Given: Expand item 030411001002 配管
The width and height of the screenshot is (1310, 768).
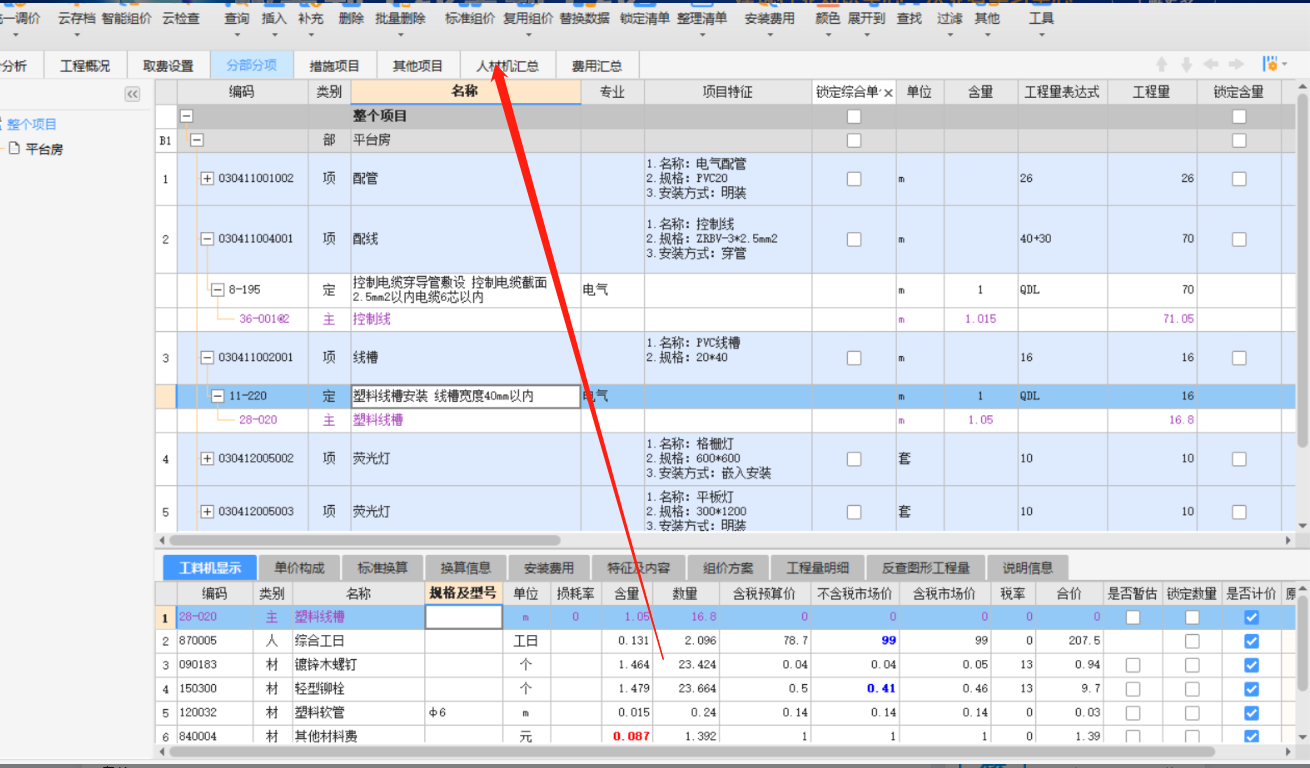Looking at the screenshot, I should pyautogui.click(x=208, y=179).
